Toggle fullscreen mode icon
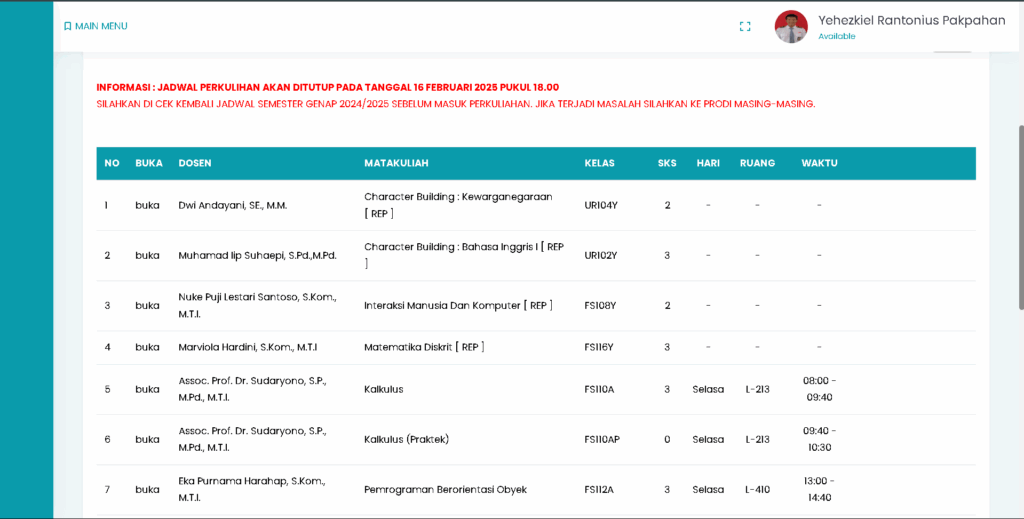Viewport: 1024px width, 519px height. (x=745, y=27)
